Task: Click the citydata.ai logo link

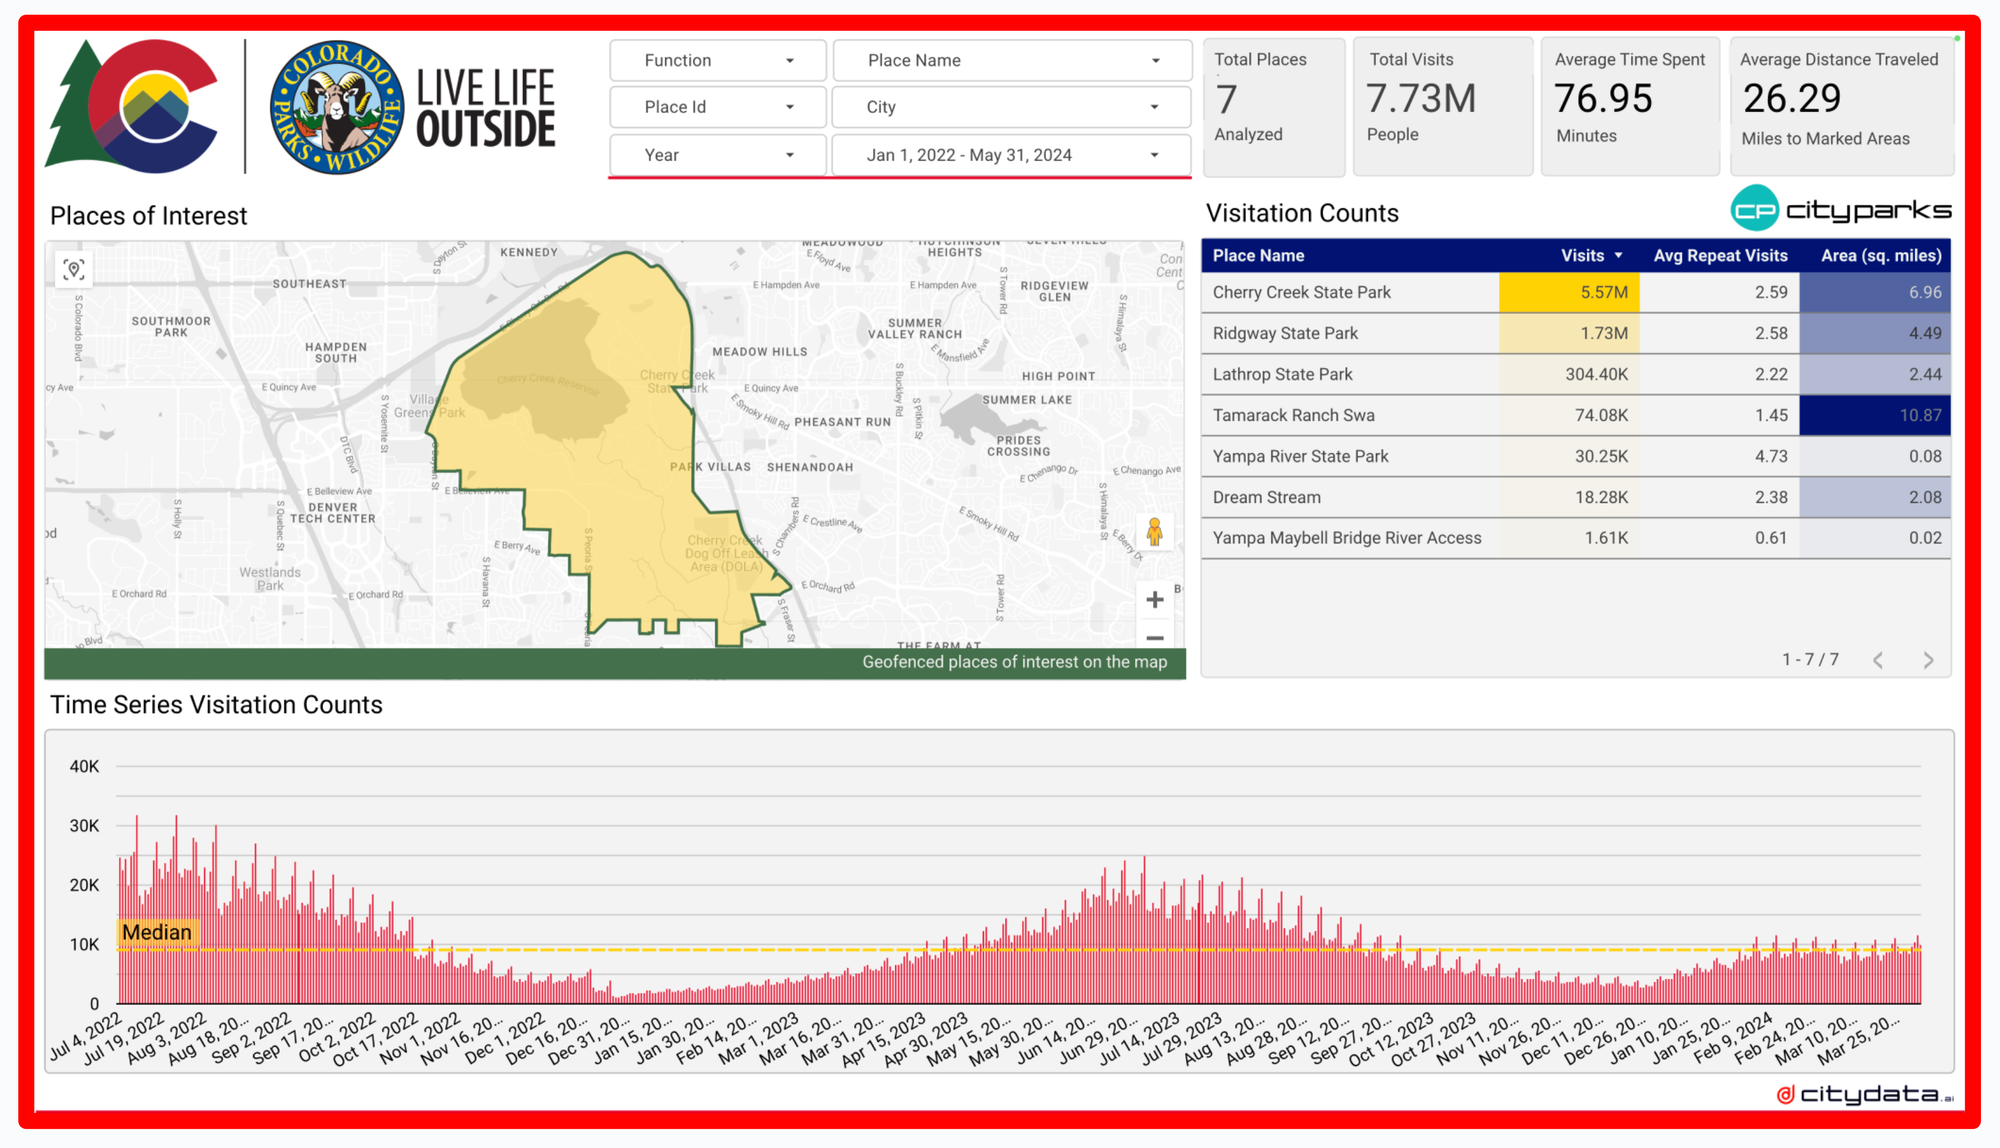Action: pyautogui.click(x=1866, y=1095)
